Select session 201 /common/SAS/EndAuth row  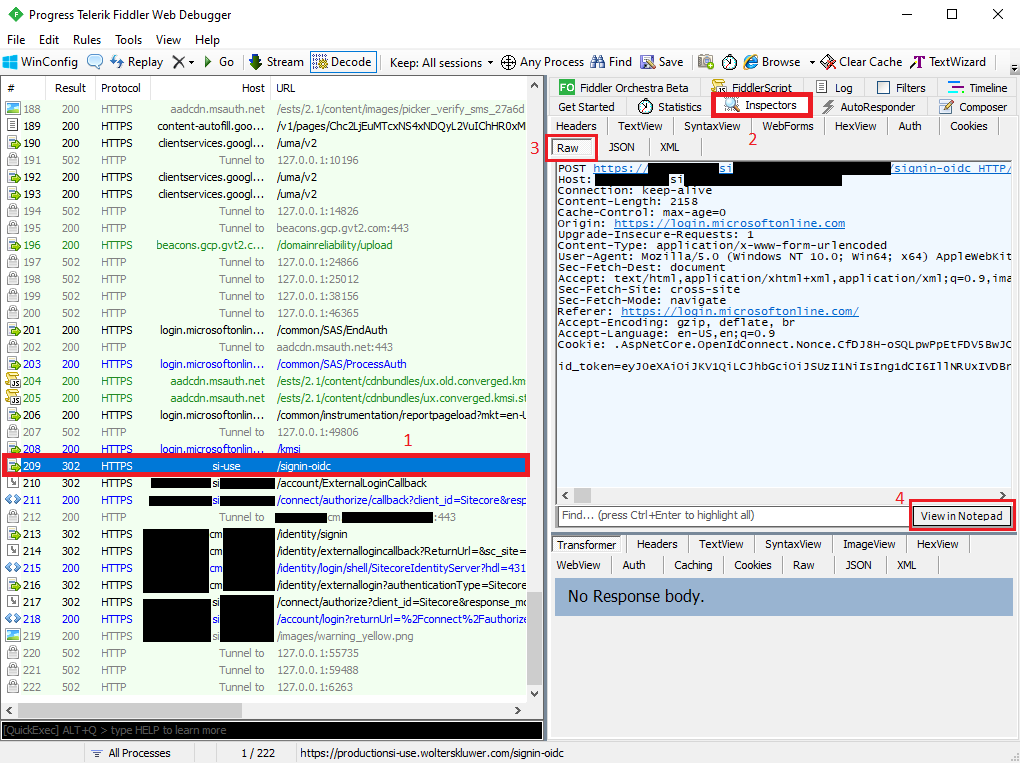click(x=265, y=330)
